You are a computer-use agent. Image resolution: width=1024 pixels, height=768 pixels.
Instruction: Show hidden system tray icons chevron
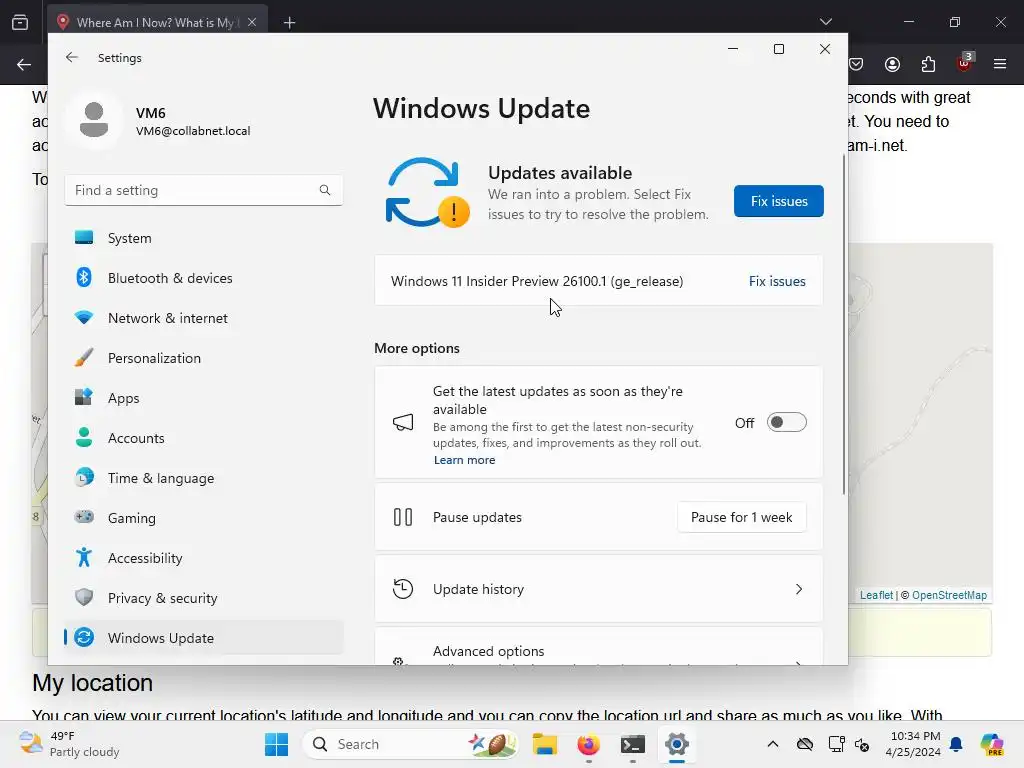tap(773, 744)
